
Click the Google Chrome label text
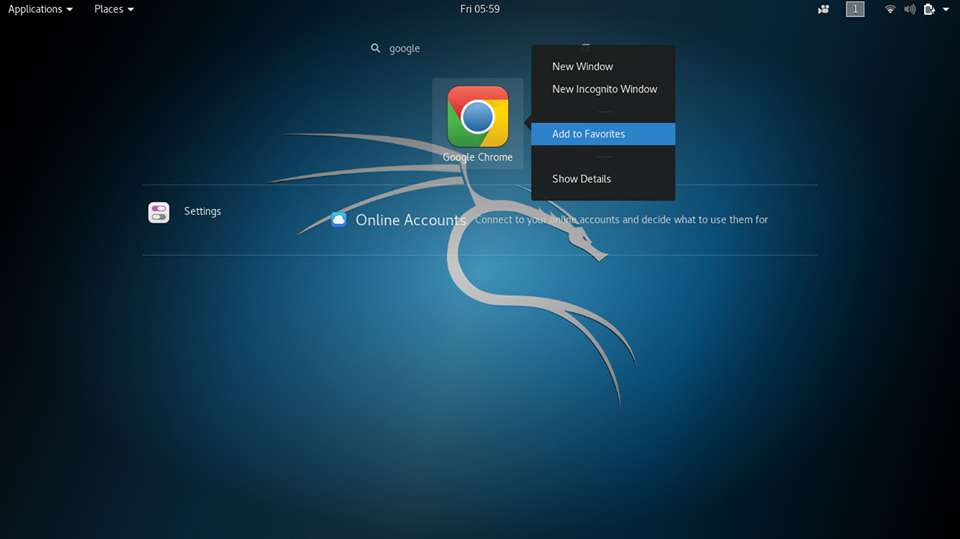478,157
